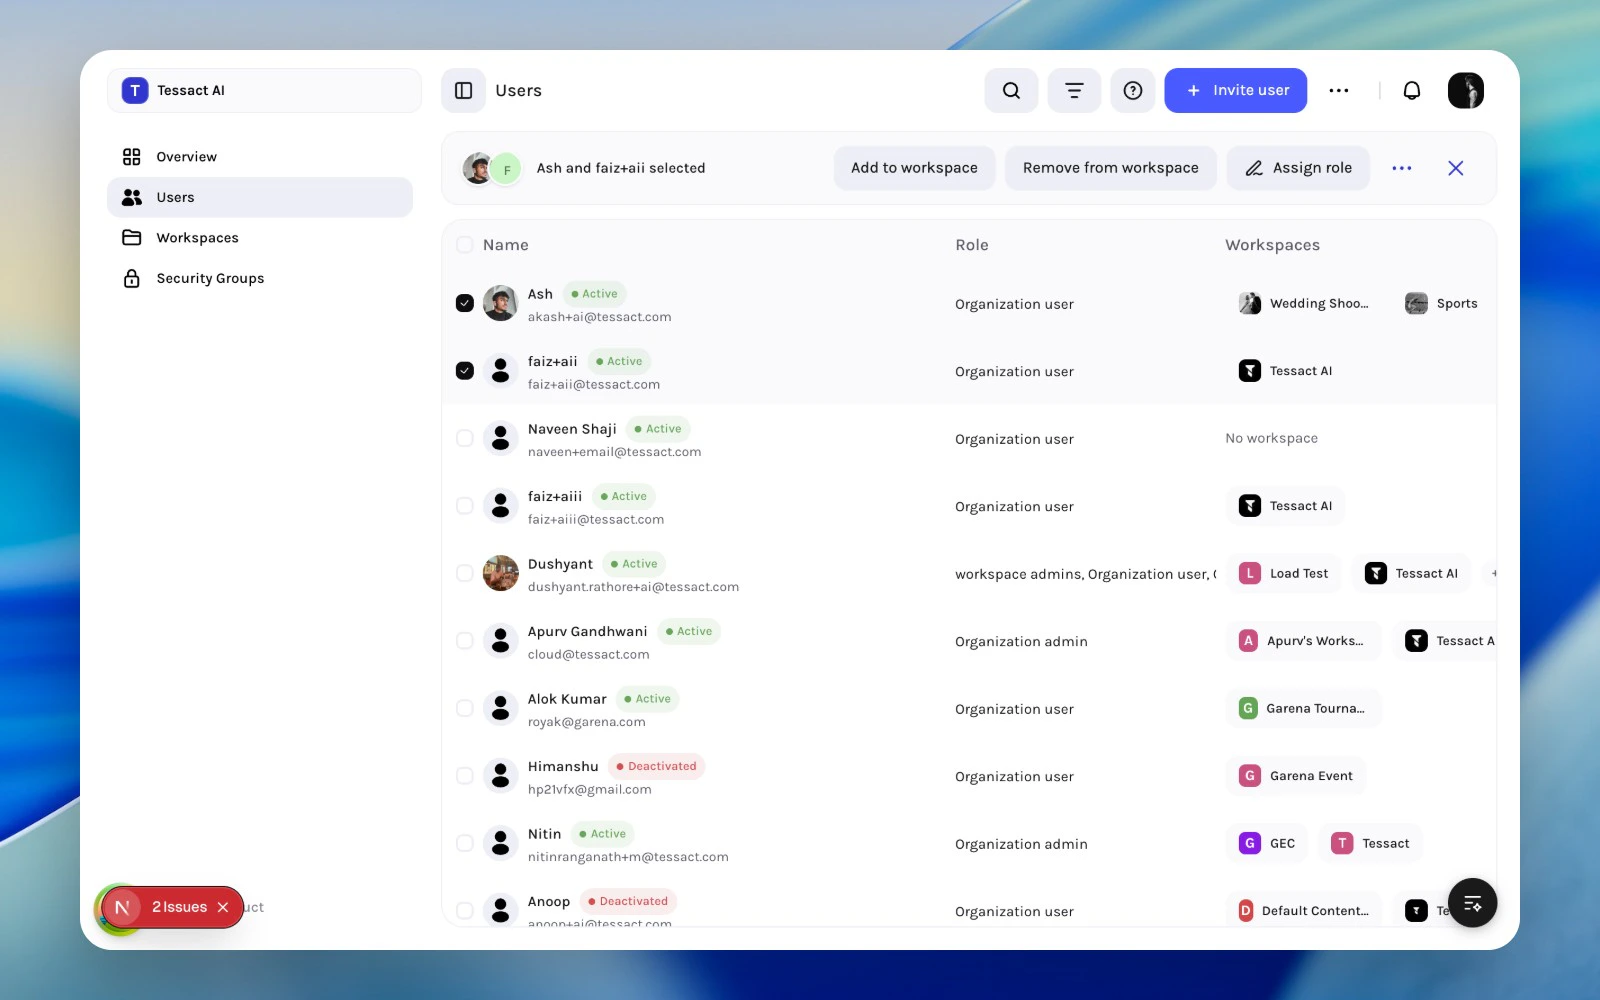Click email cloud@tessact.com
Viewport: 1600px width, 1000px height.
coord(589,655)
